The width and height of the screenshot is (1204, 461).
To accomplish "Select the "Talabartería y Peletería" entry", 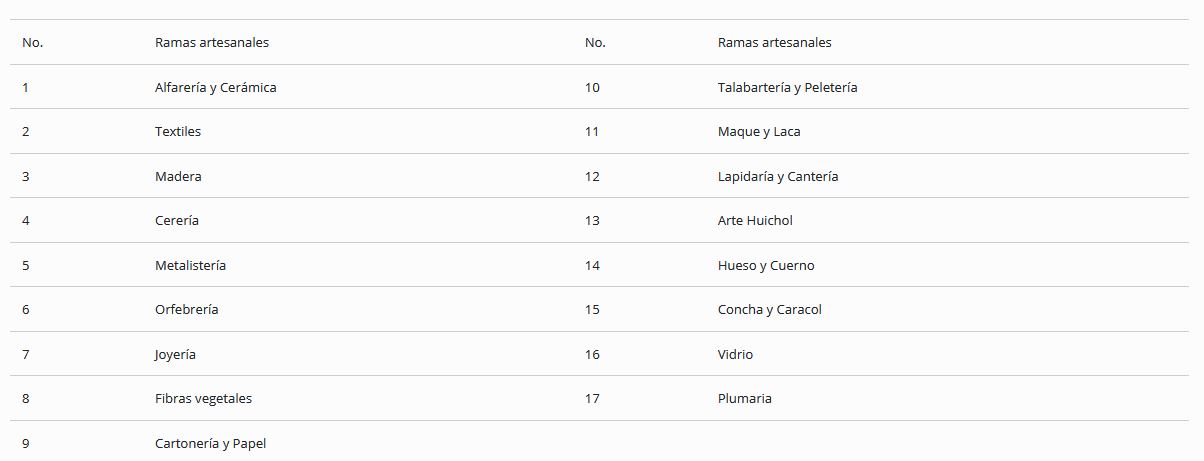I will pyautogui.click(x=787, y=87).
